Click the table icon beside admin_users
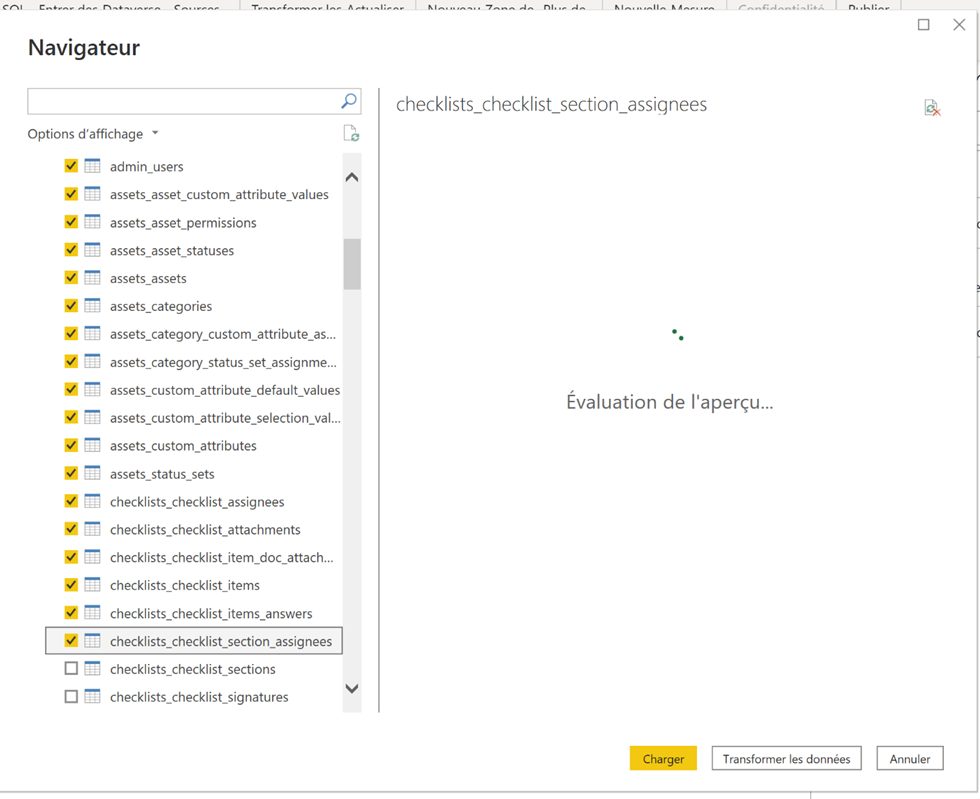 click(x=92, y=166)
